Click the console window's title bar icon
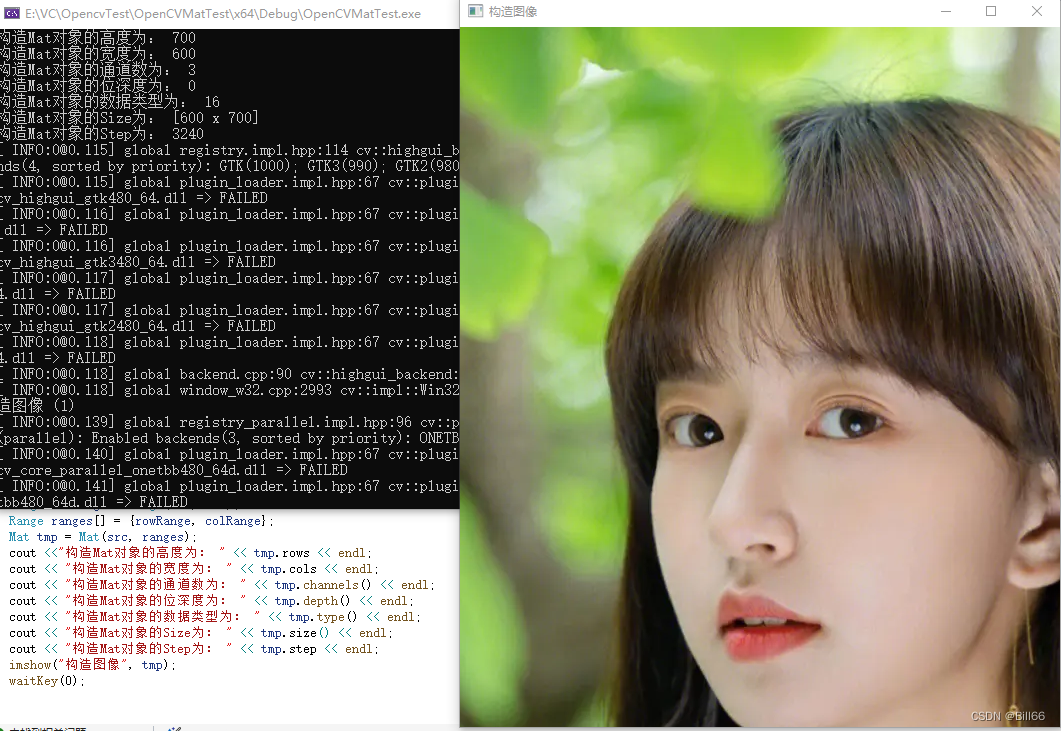This screenshot has height=731, width=1061. pyautogui.click(x=12, y=13)
